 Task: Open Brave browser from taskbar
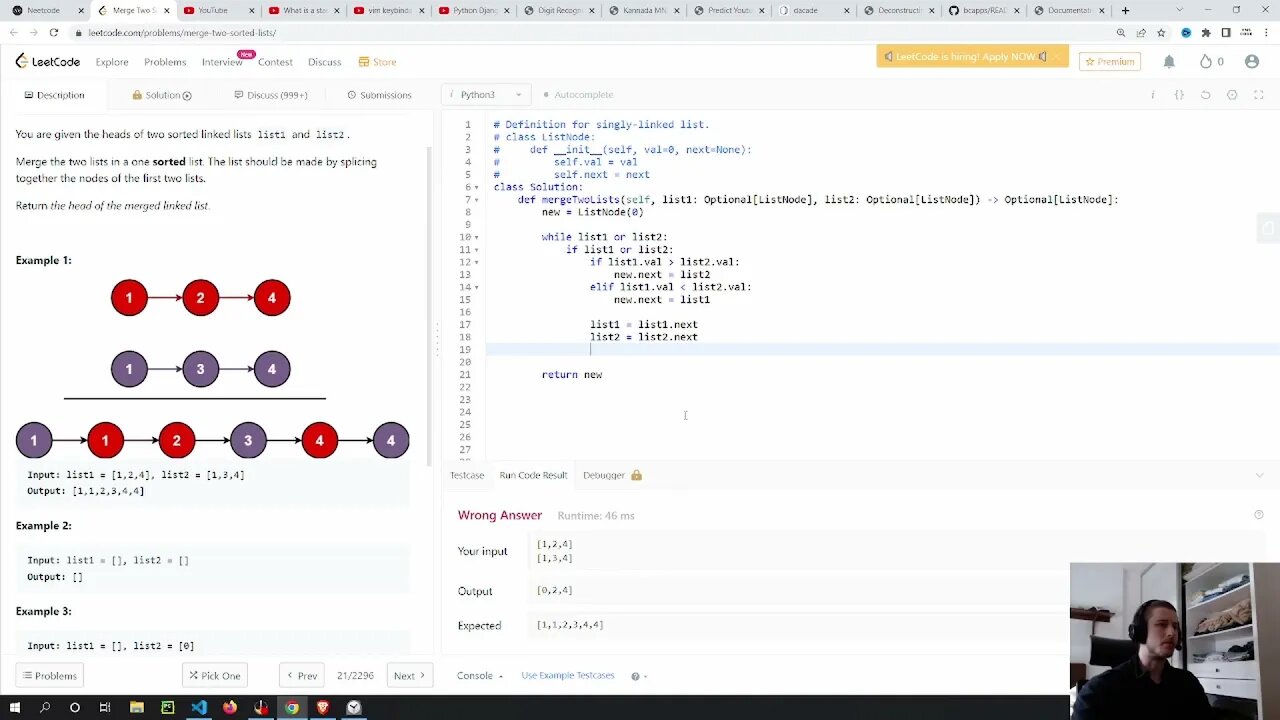[322, 708]
